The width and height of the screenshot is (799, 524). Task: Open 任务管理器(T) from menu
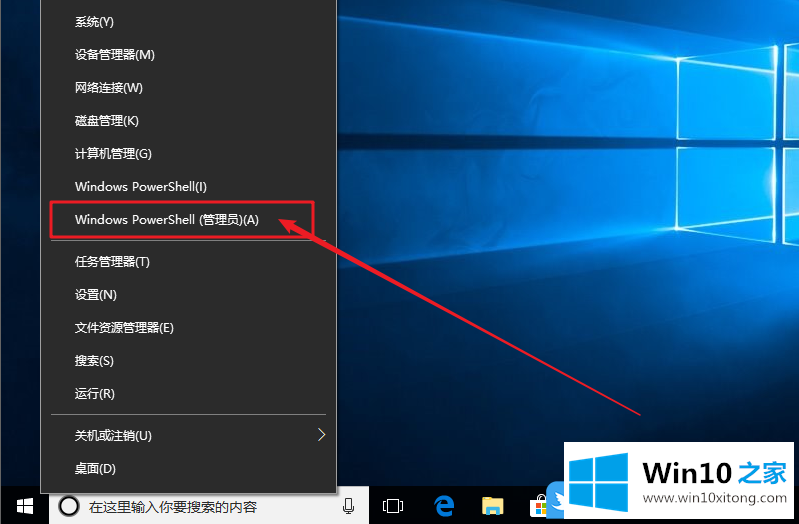189,262
